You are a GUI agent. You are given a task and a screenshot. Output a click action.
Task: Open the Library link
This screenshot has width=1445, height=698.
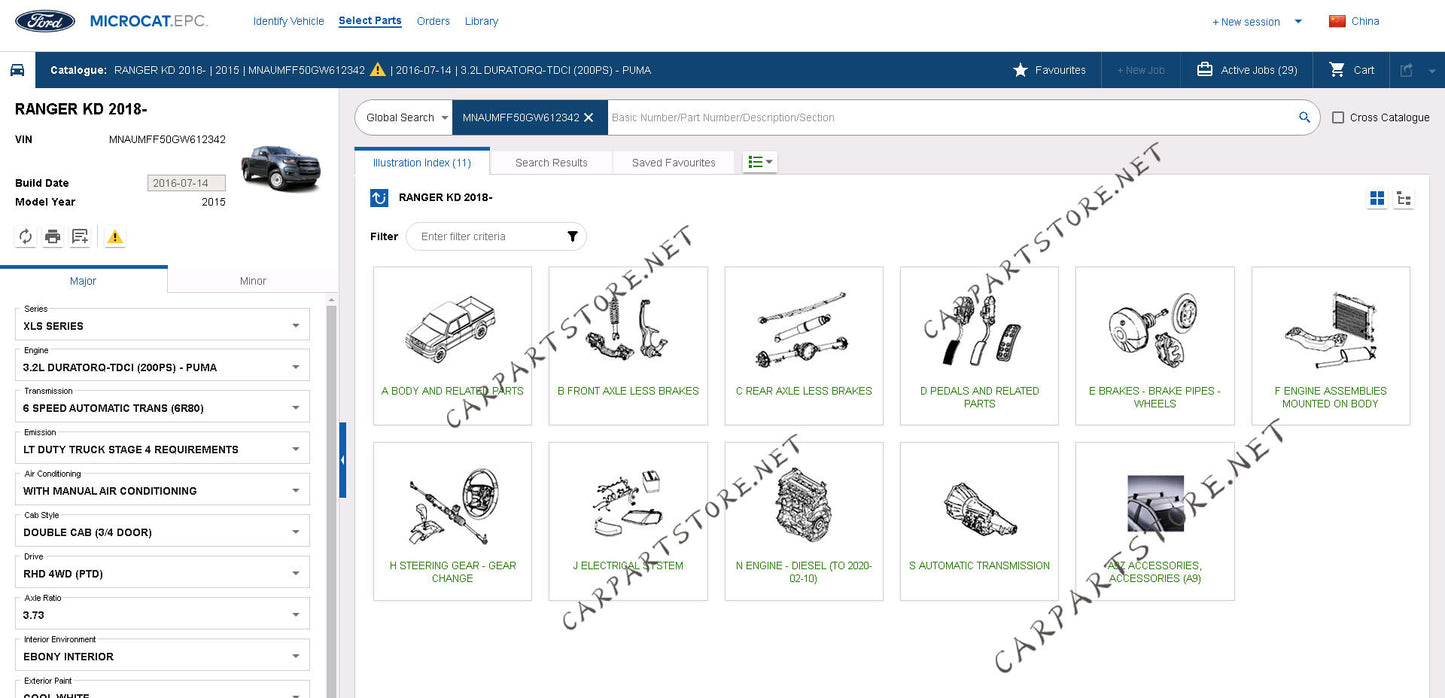pyautogui.click(x=481, y=21)
